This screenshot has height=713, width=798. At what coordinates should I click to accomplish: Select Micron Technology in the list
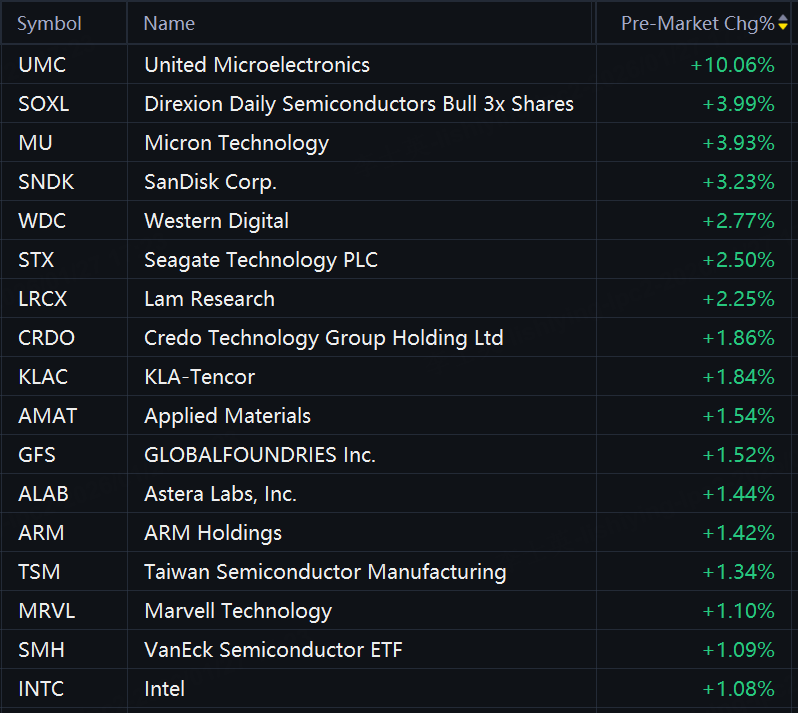236,143
